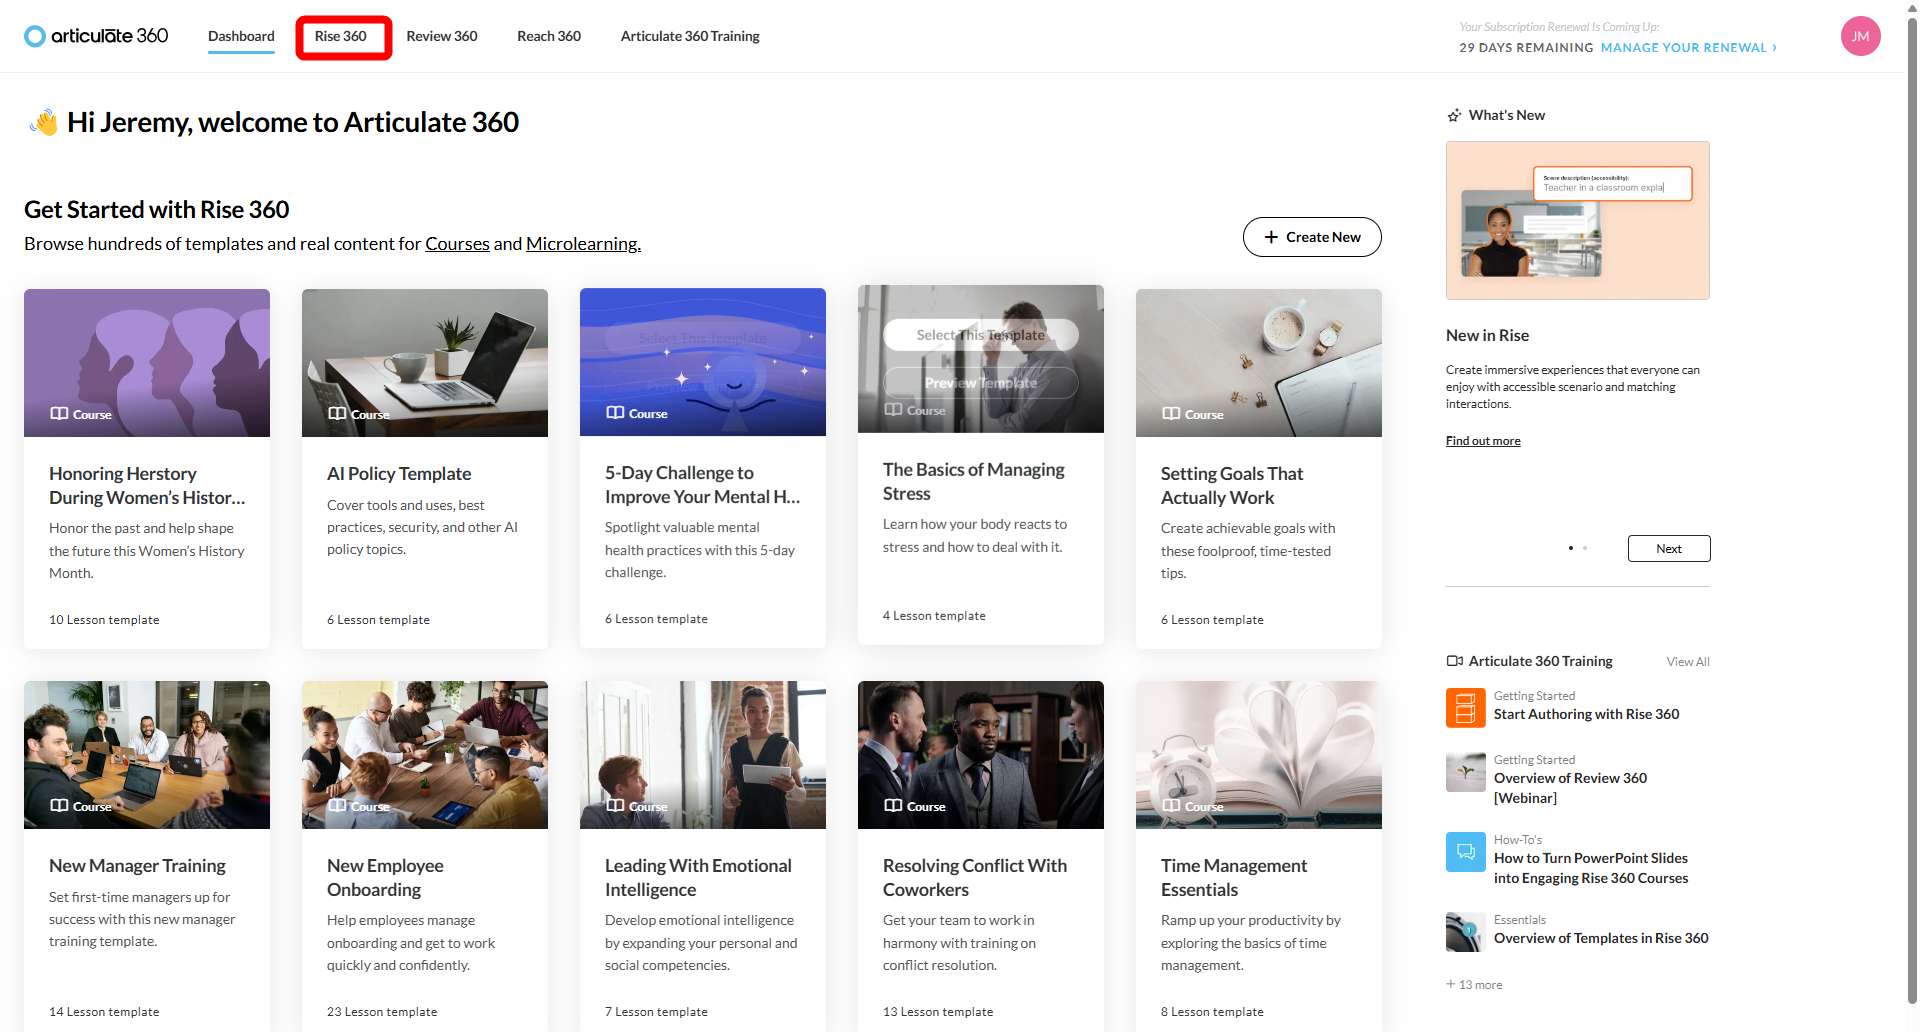1920x1032 pixels.
Task: Click Next in the What's New panel
Action: click(1669, 549)
